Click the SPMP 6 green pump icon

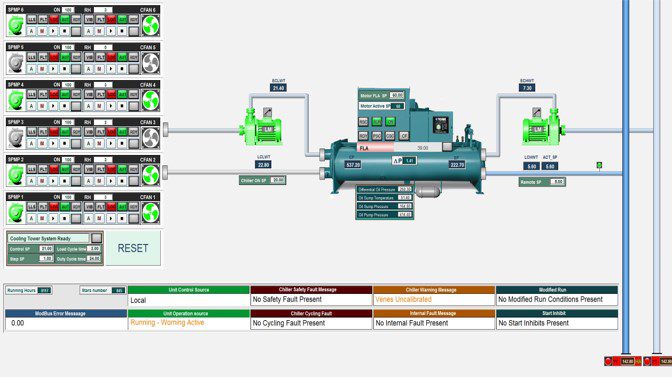16,25
